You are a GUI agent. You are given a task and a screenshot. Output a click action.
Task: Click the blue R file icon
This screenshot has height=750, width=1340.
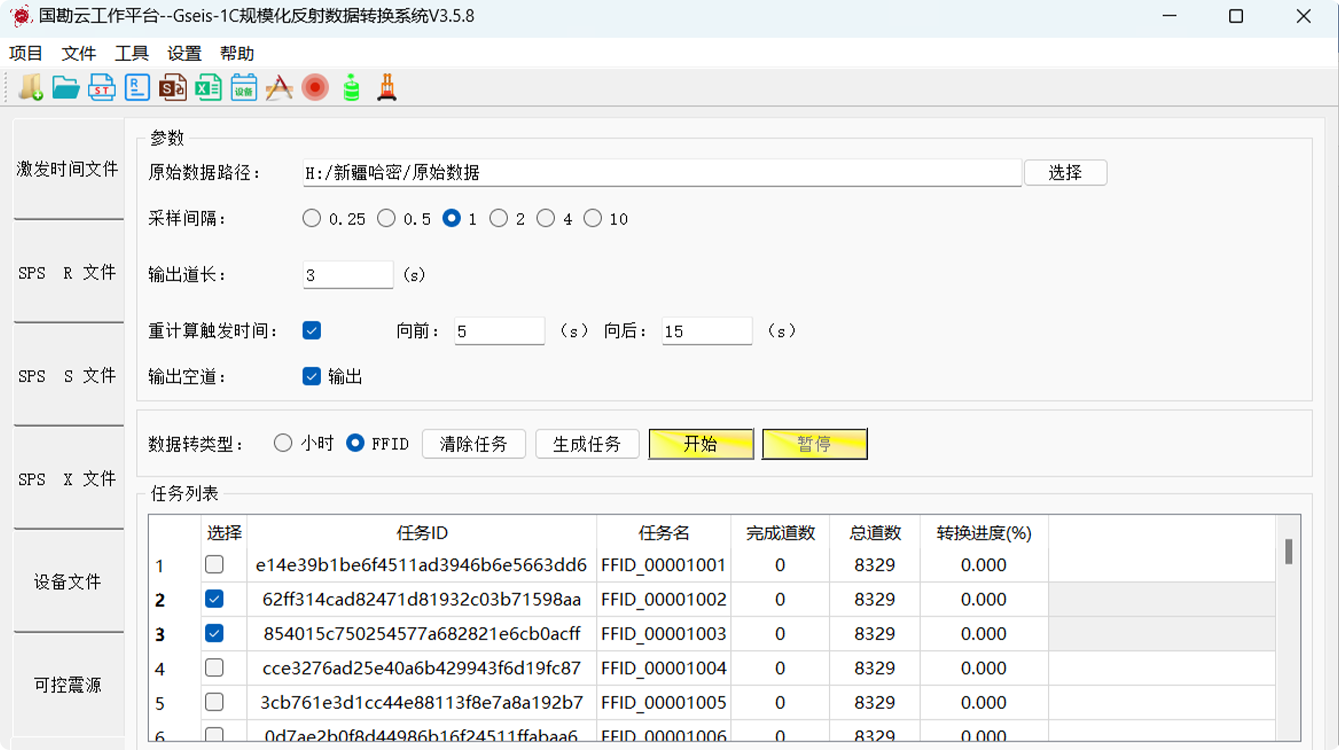click(x=137, y=88)
